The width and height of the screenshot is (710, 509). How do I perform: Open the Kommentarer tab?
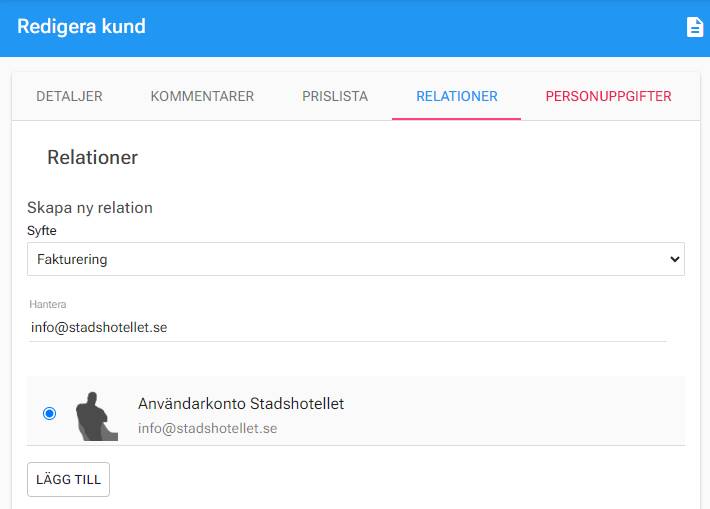click(202, 96)
